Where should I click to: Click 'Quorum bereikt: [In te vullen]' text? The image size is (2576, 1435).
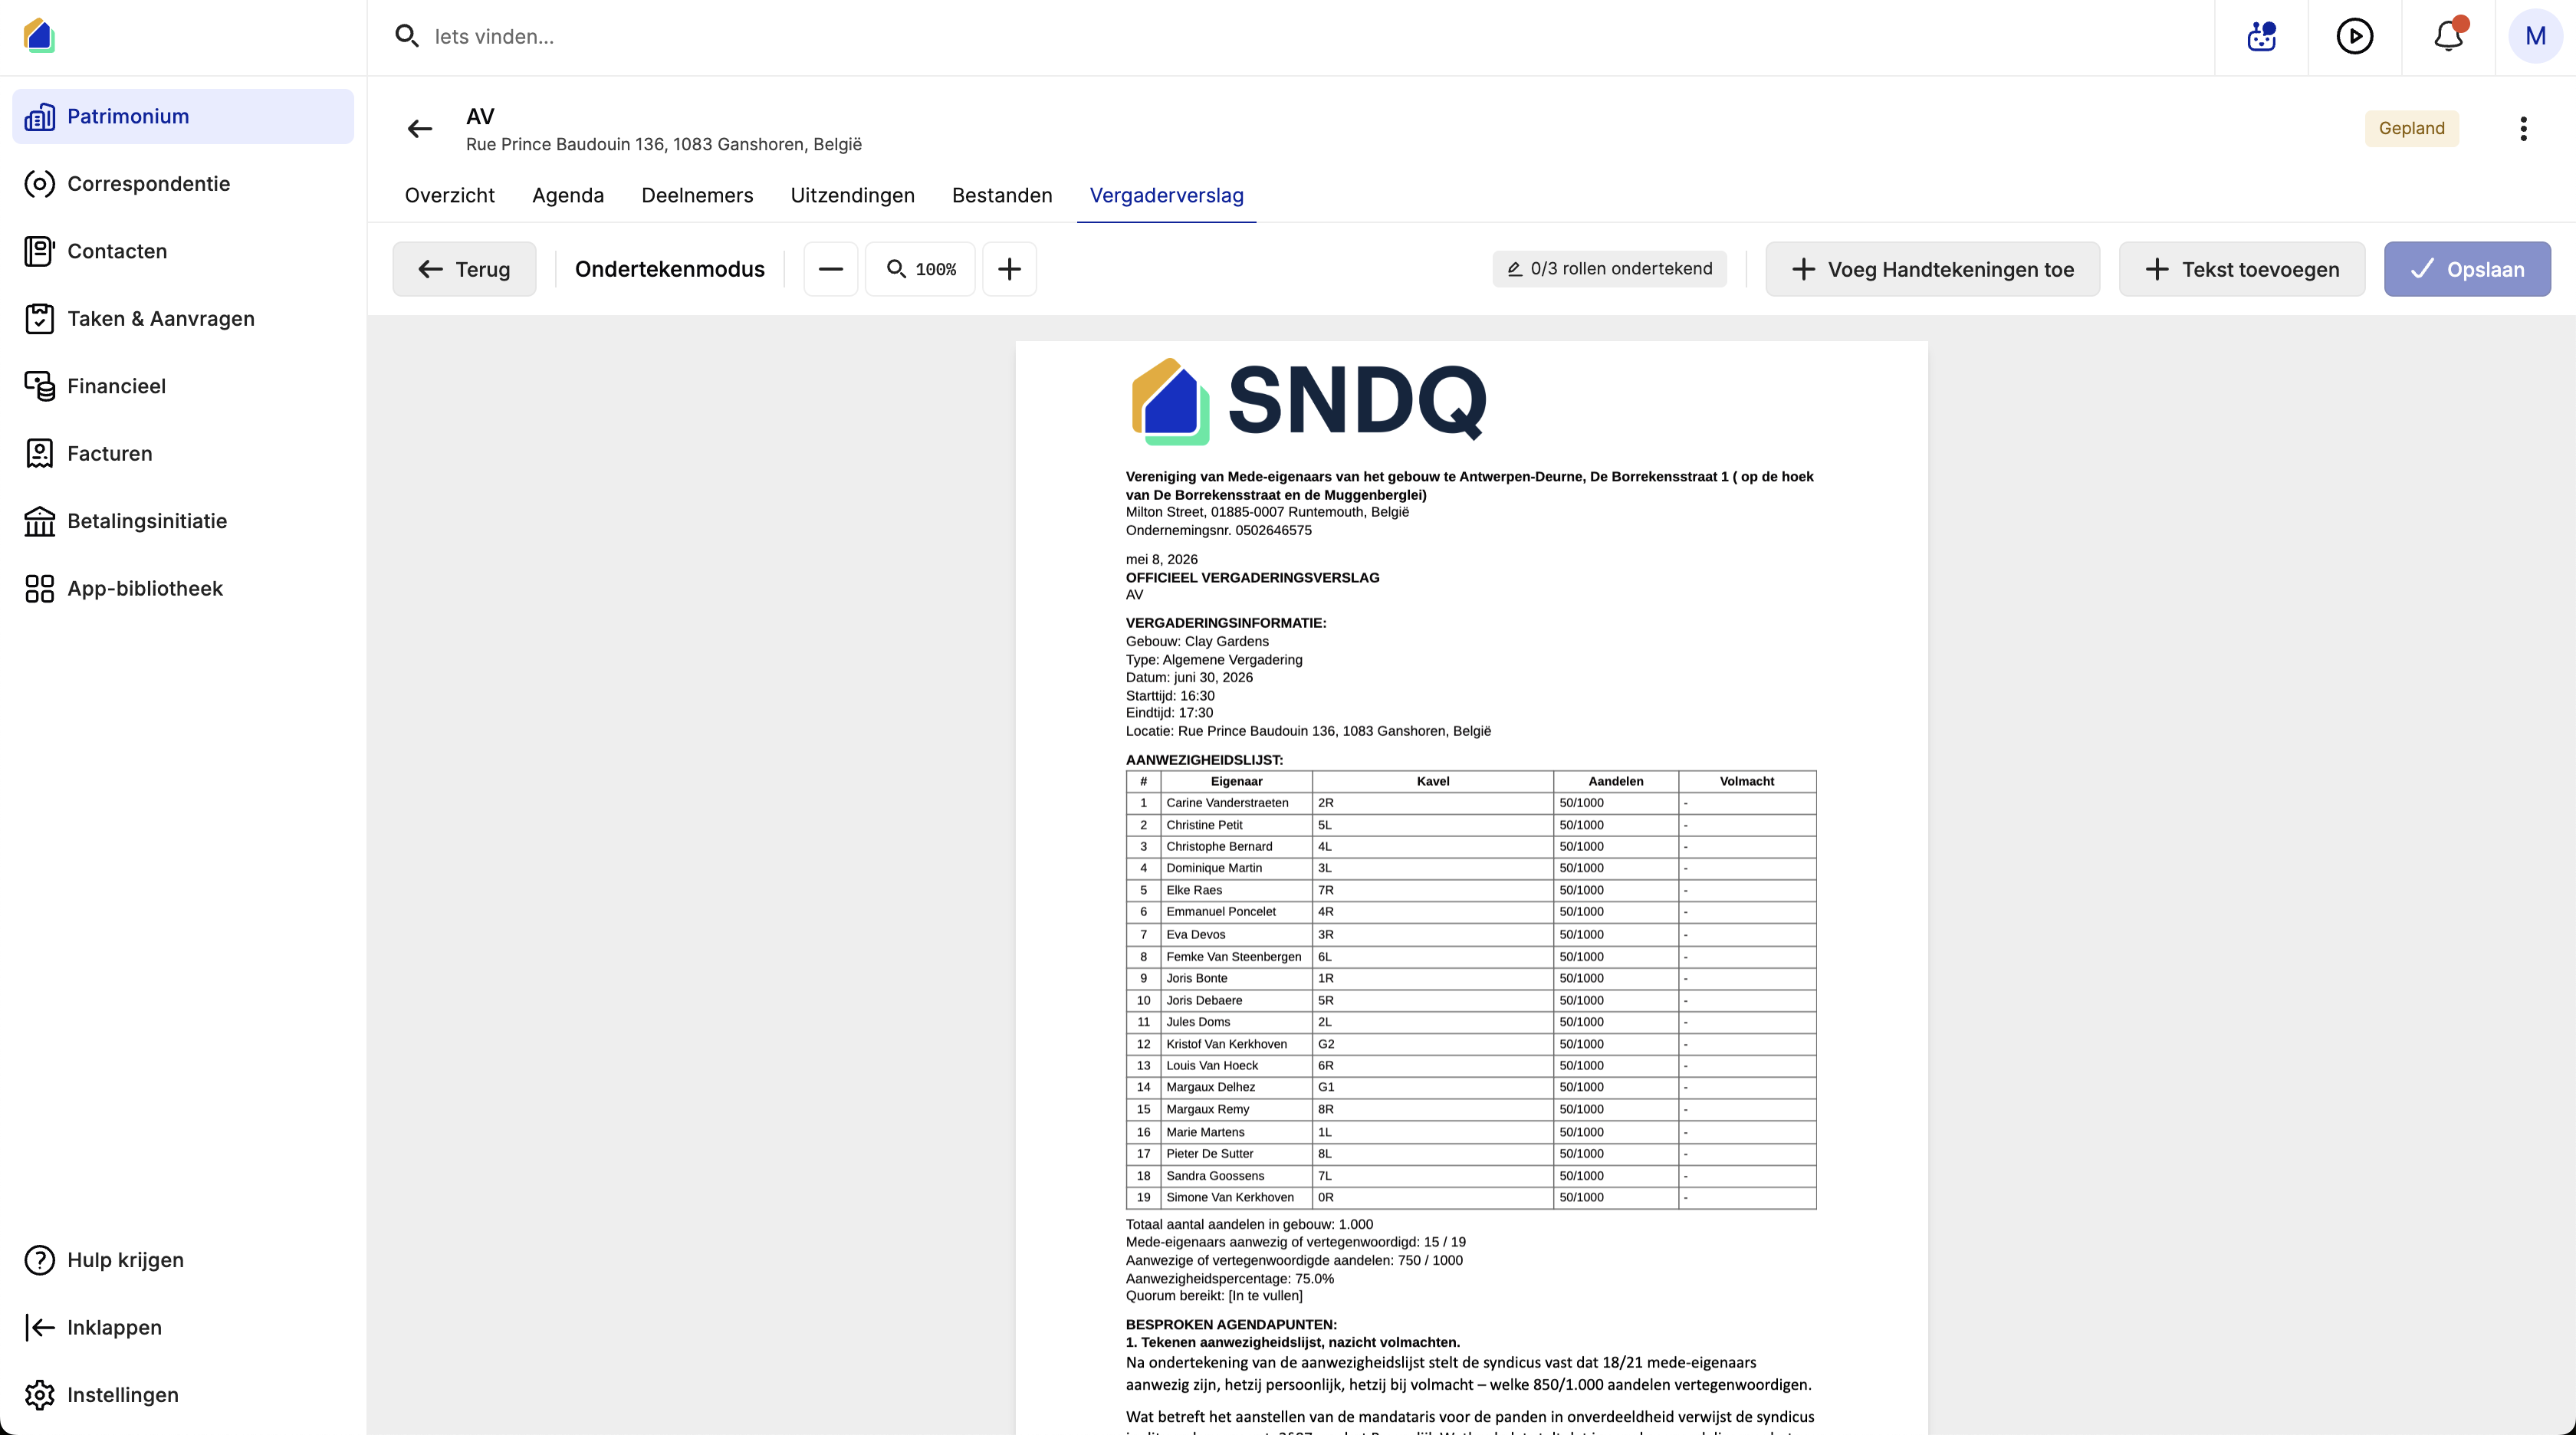(1214, 1296)
